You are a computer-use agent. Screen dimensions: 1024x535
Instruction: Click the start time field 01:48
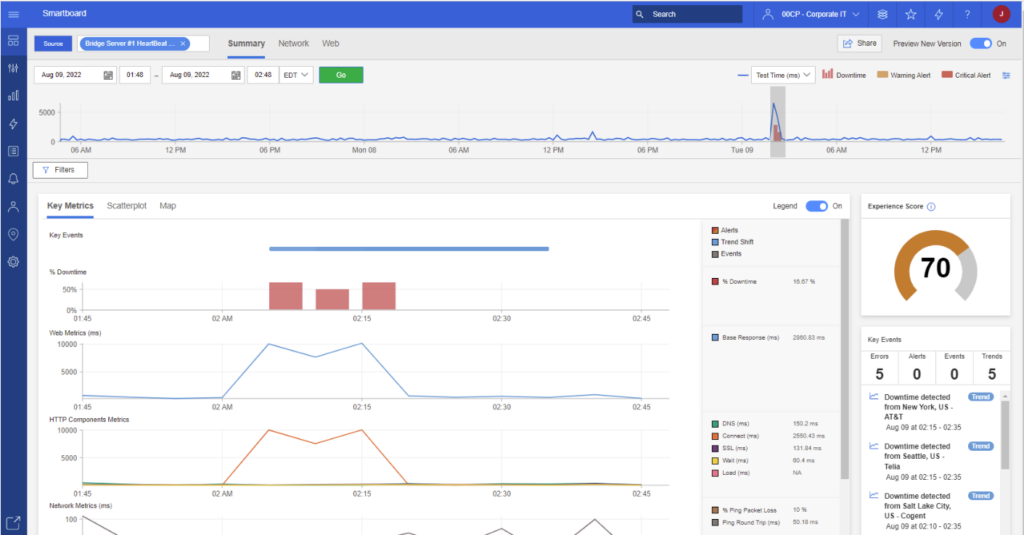click(x=135, y=75)
